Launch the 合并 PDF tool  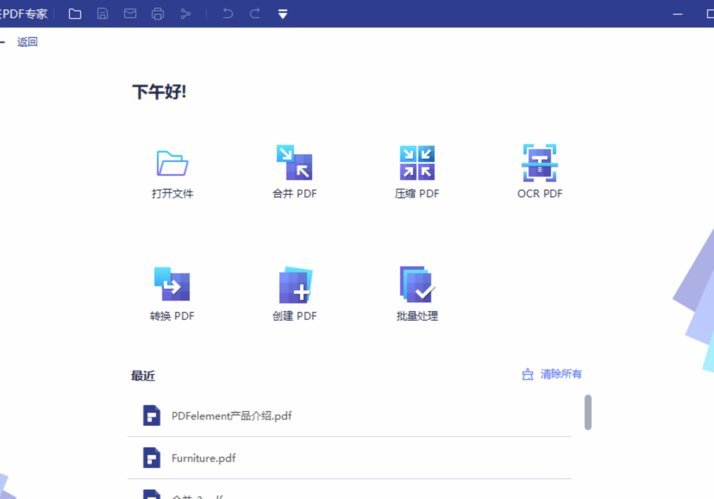(x=295, y=172)
